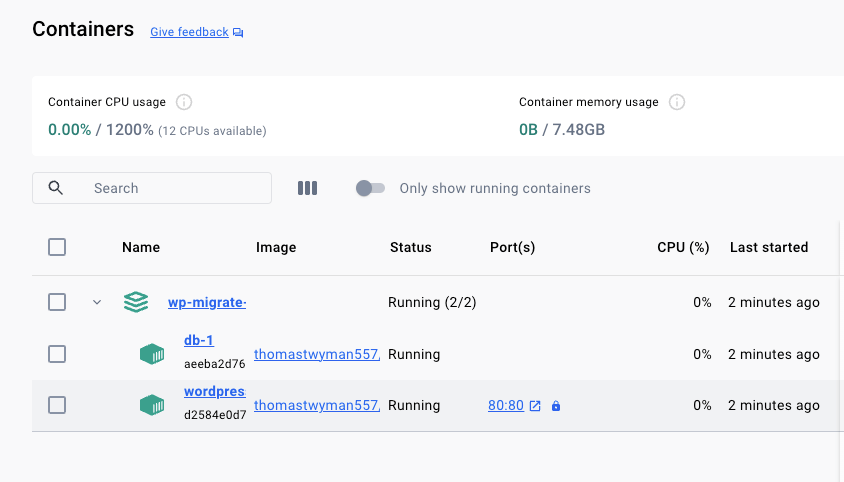Screen dimensions: 844x482
Task: Open the Give feedback link
Action: coord(190,32)
